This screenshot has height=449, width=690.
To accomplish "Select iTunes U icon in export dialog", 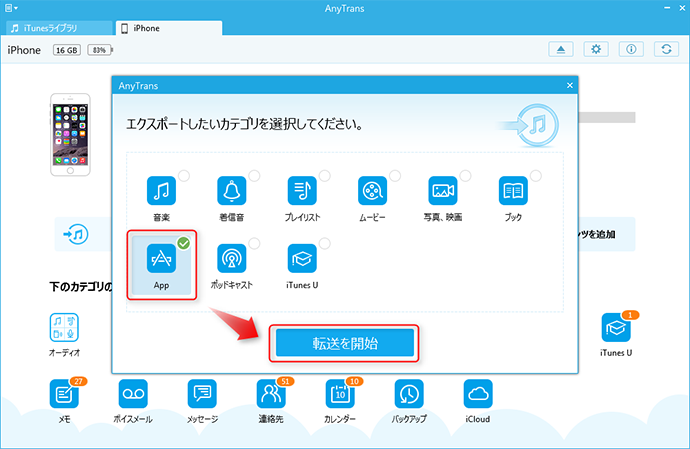I will (302, 258).
